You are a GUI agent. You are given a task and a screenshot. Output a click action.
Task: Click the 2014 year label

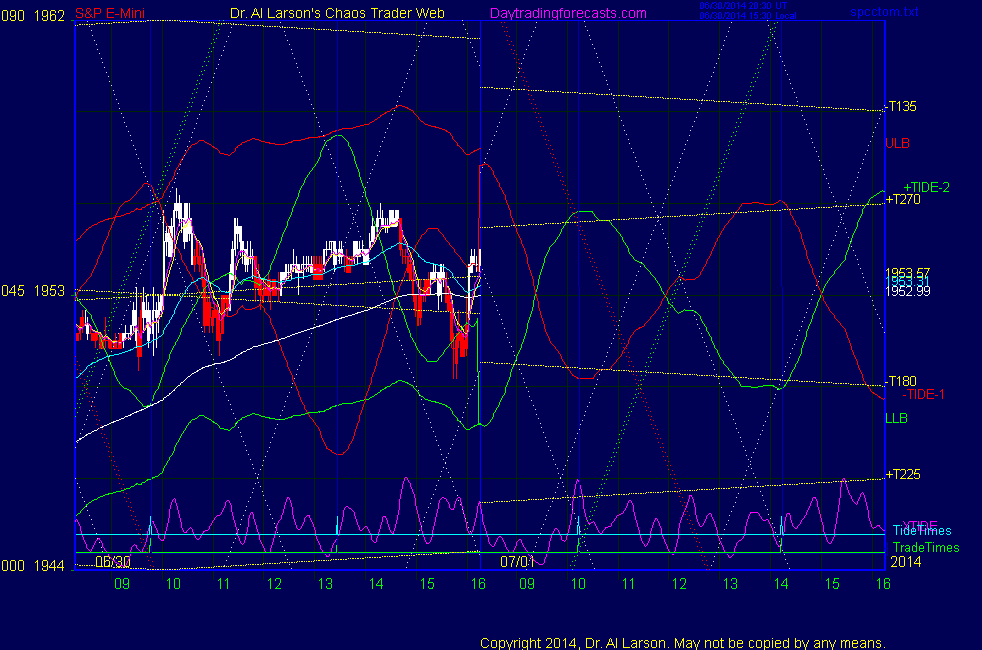click(906, 562)
